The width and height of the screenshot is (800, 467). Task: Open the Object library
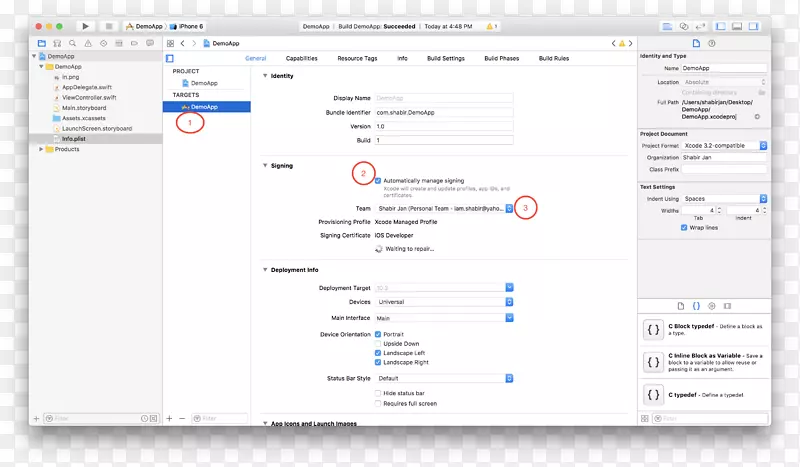point(712,306)
